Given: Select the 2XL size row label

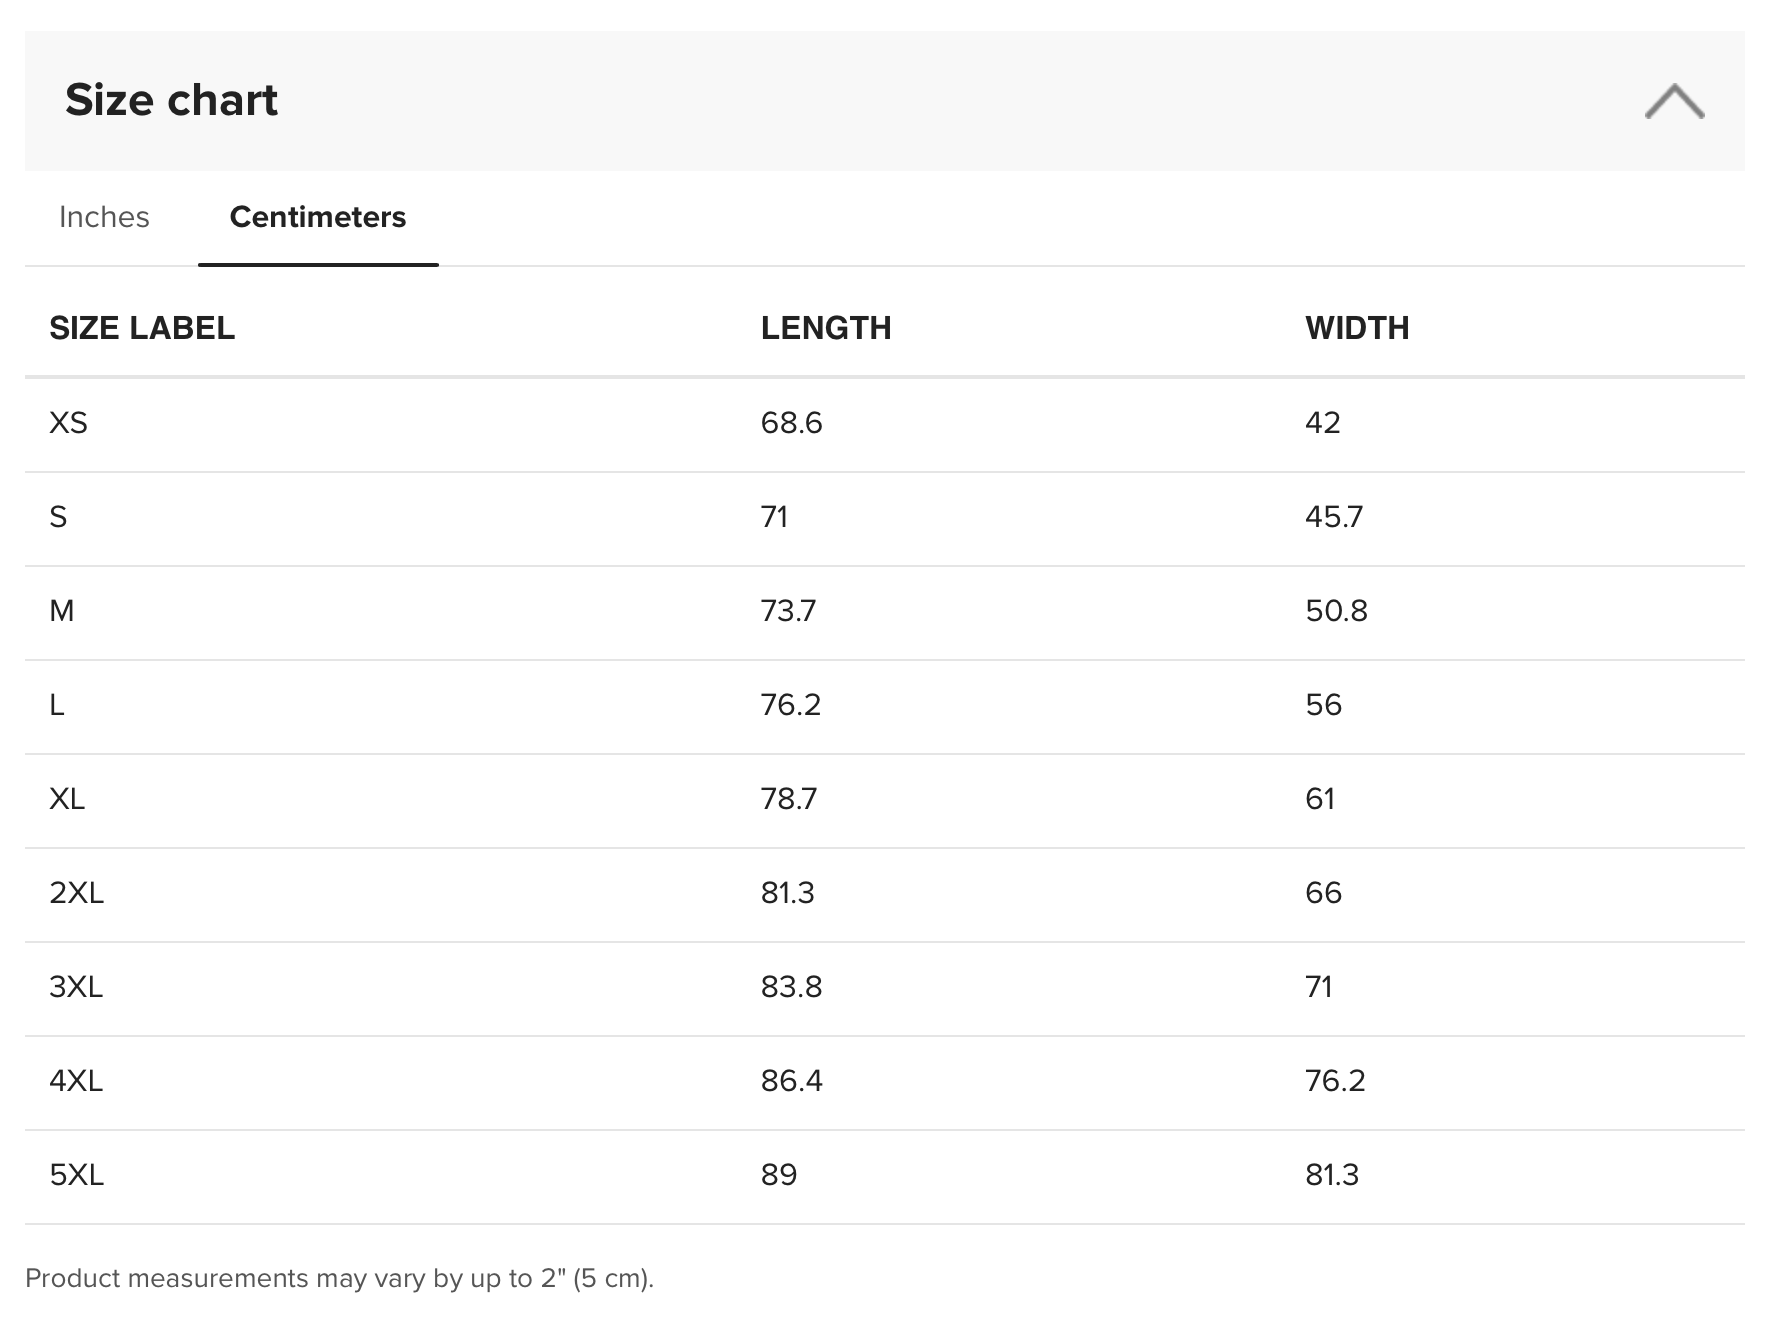Looking at the screenshot, I should click(76, 893).
